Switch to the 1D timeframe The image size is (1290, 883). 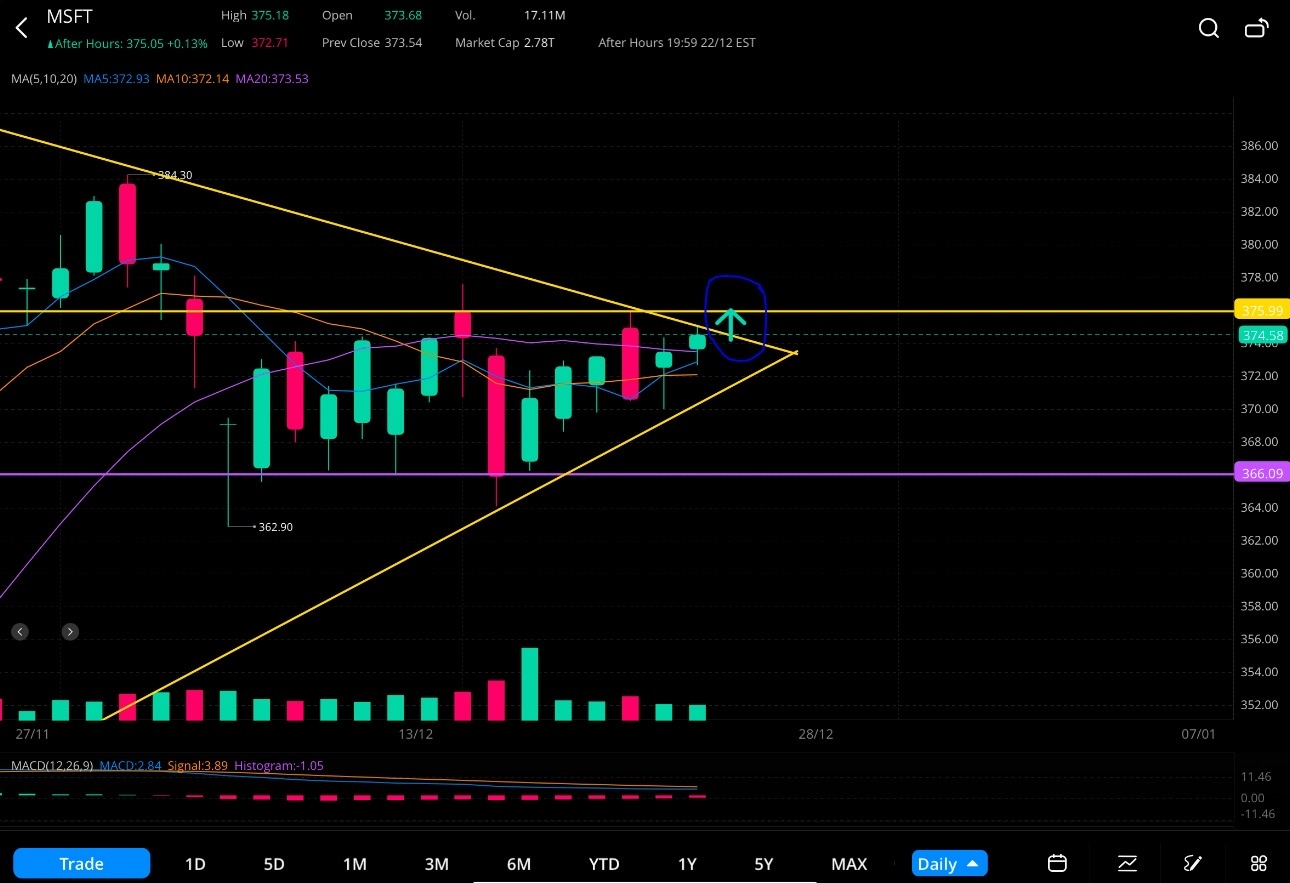195,864
